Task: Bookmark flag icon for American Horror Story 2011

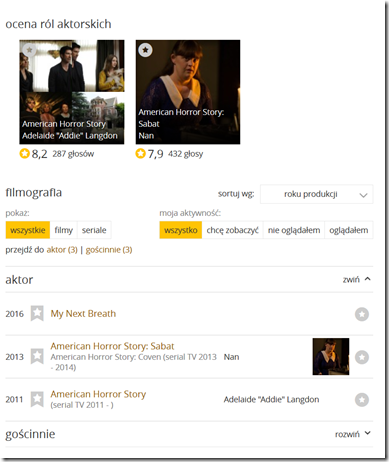Action: tap(37, 399)
